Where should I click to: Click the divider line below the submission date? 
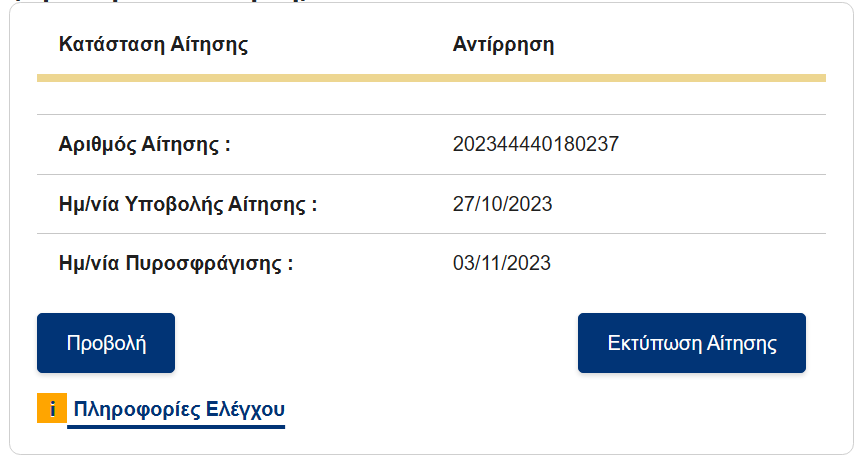pyautogui.click(x=431, y=233)
